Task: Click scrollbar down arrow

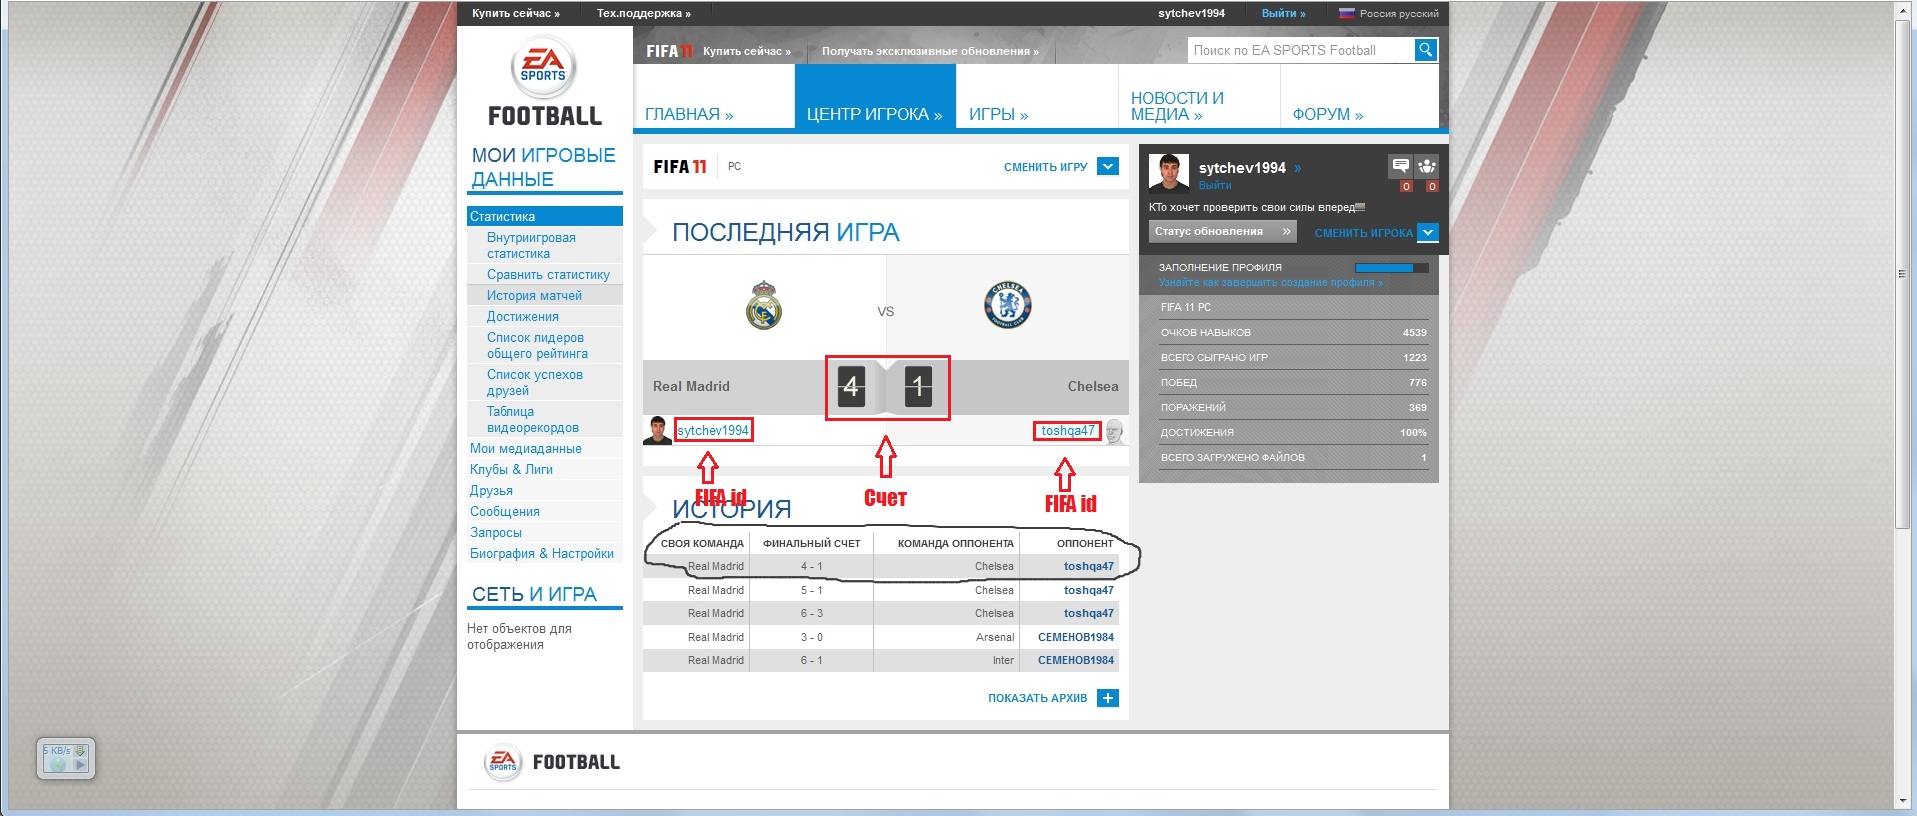Action: pos(1905,801)
